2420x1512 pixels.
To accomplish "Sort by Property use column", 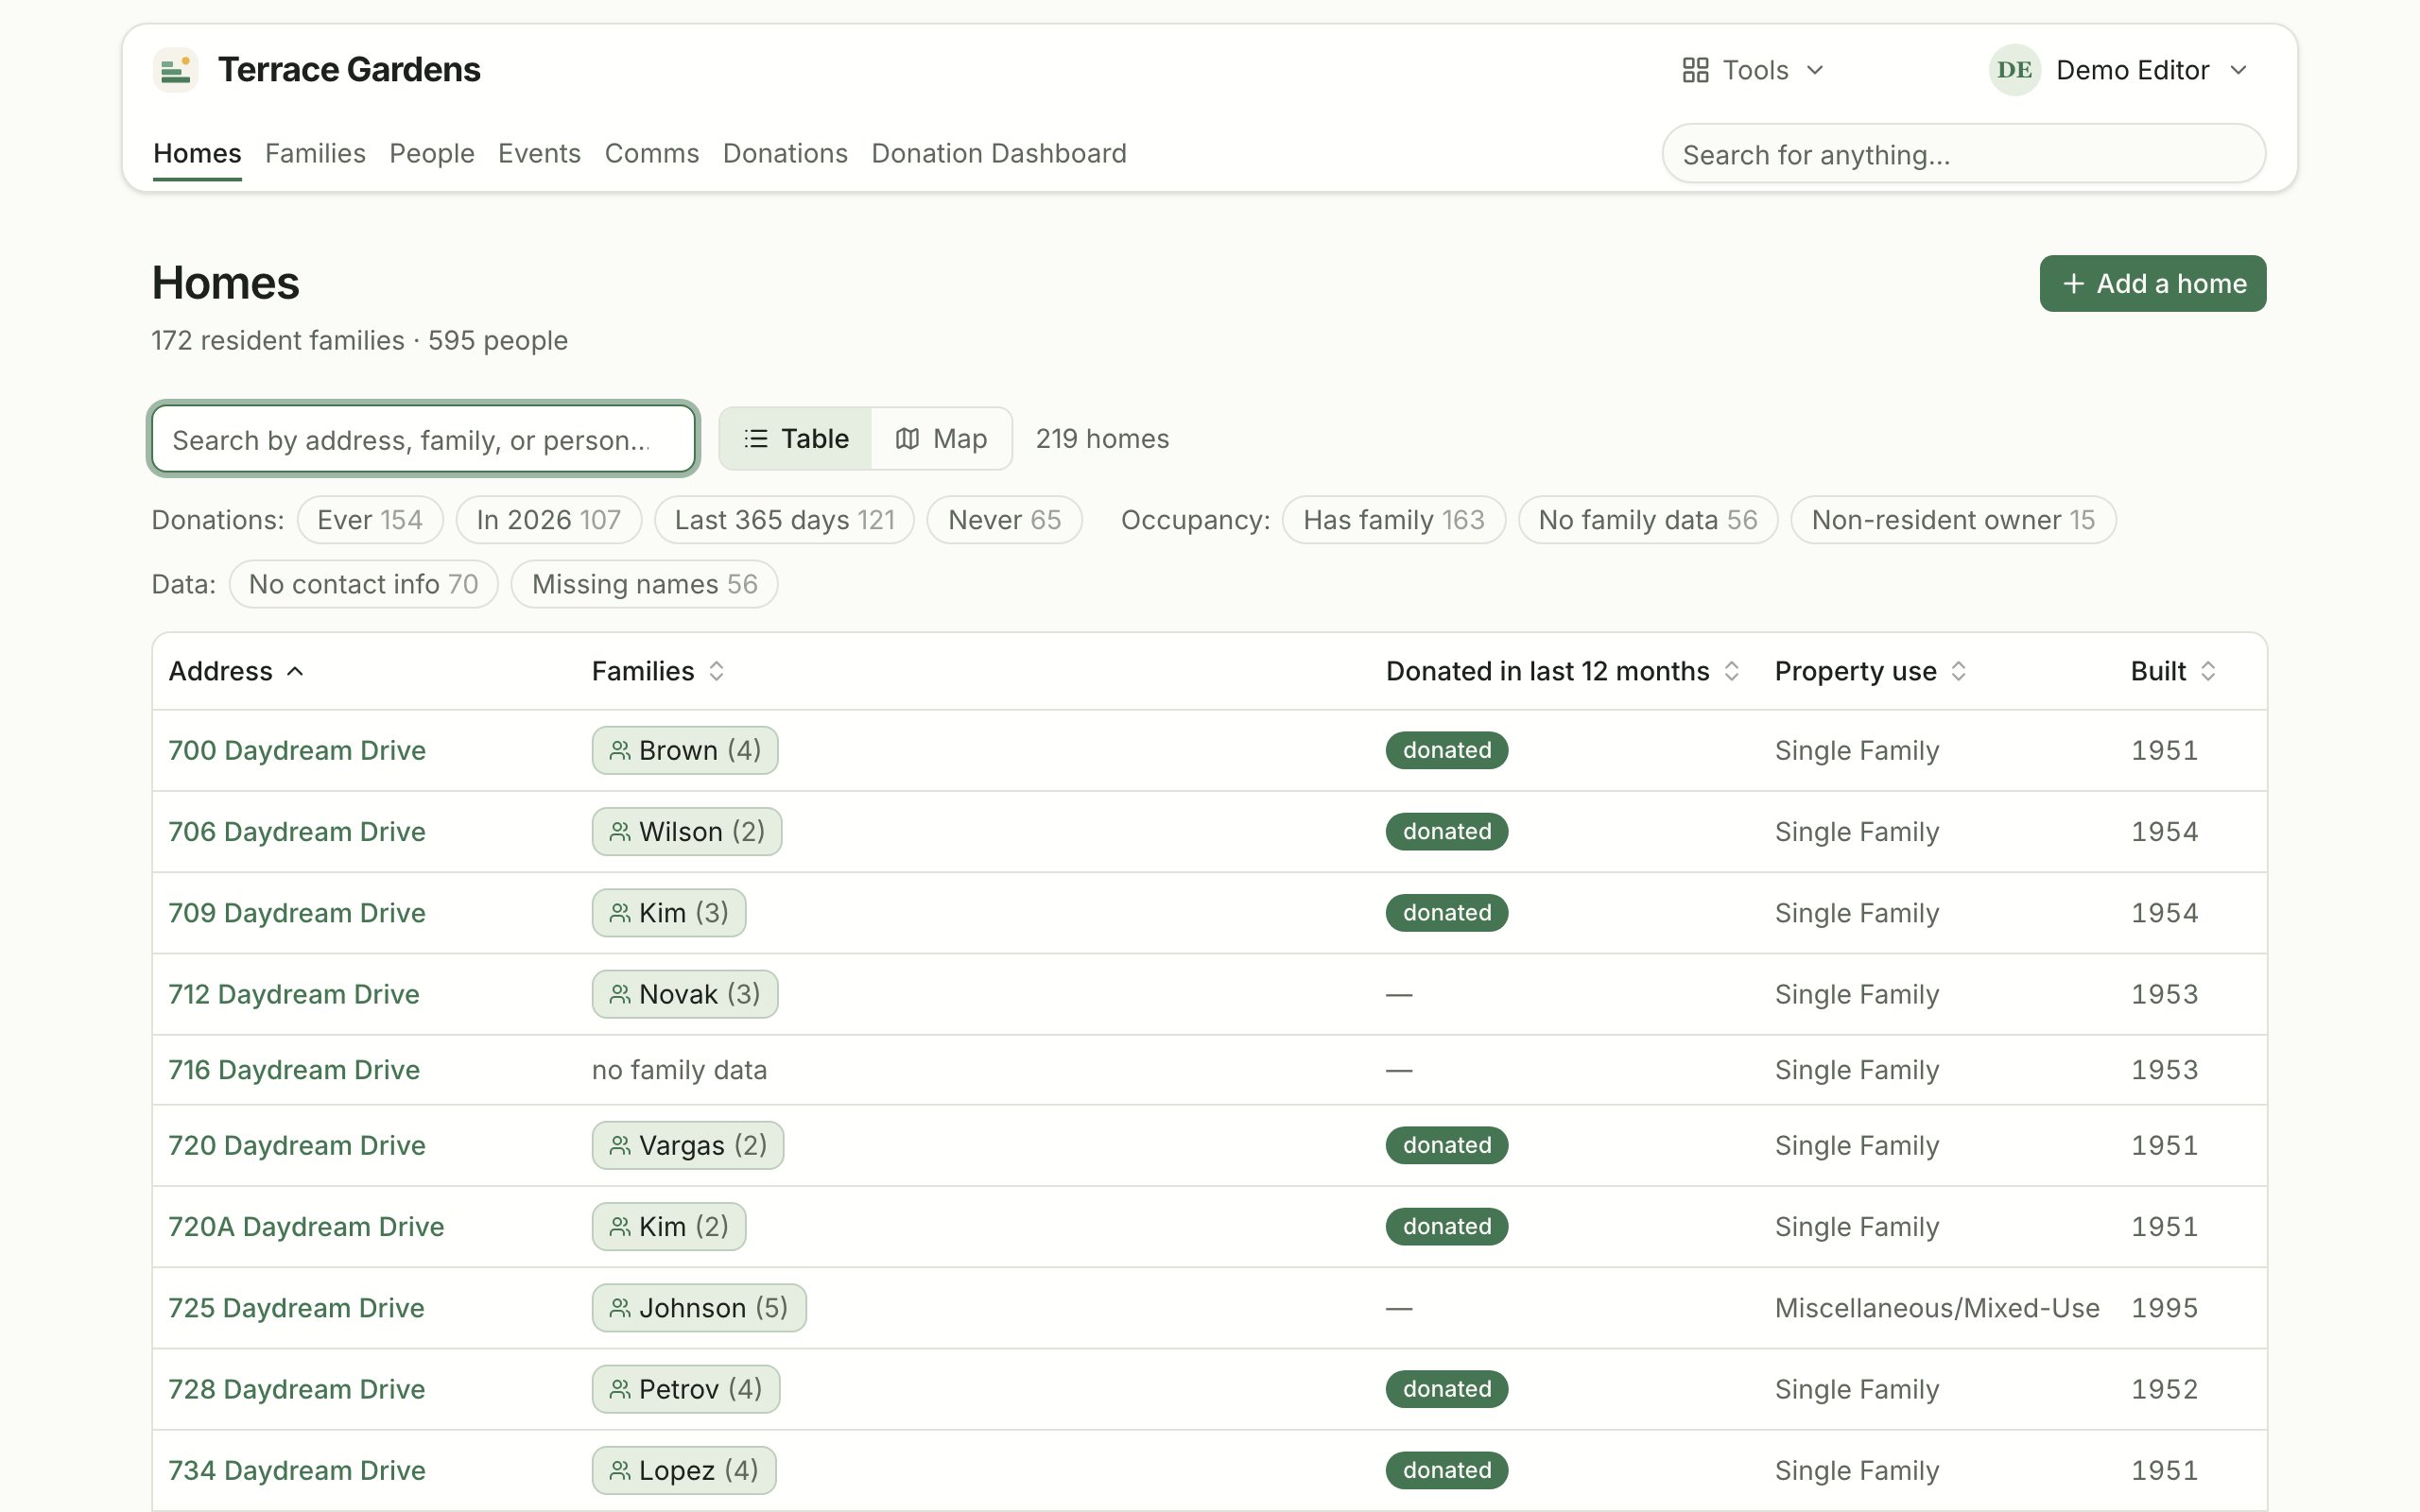I will [x=1870, y=671].
